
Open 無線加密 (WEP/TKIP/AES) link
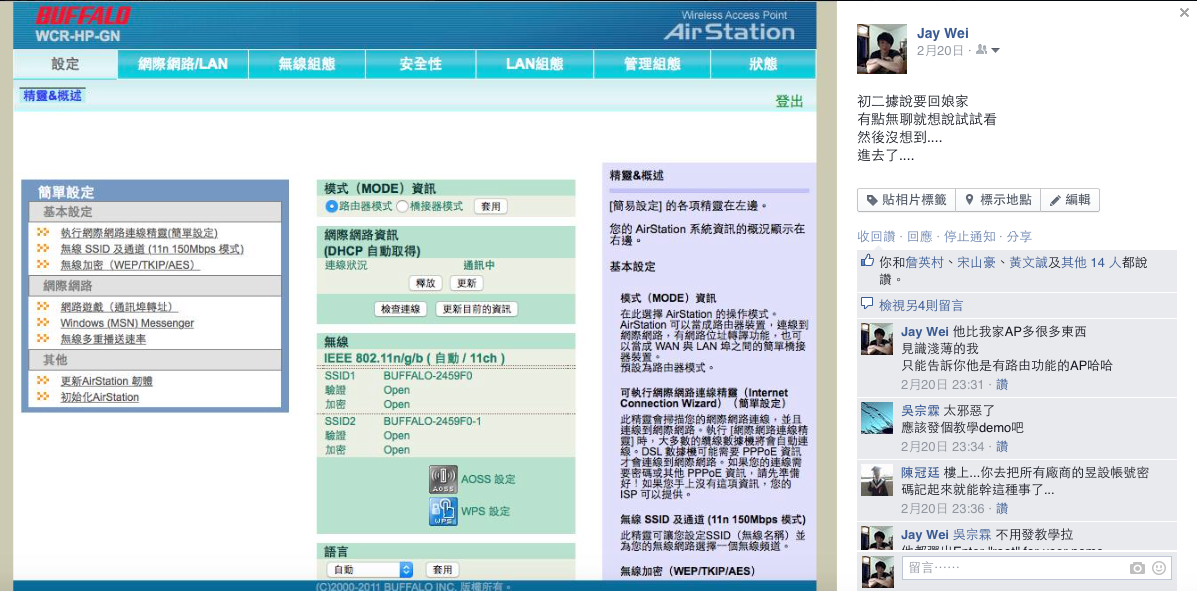coord(130,265)
